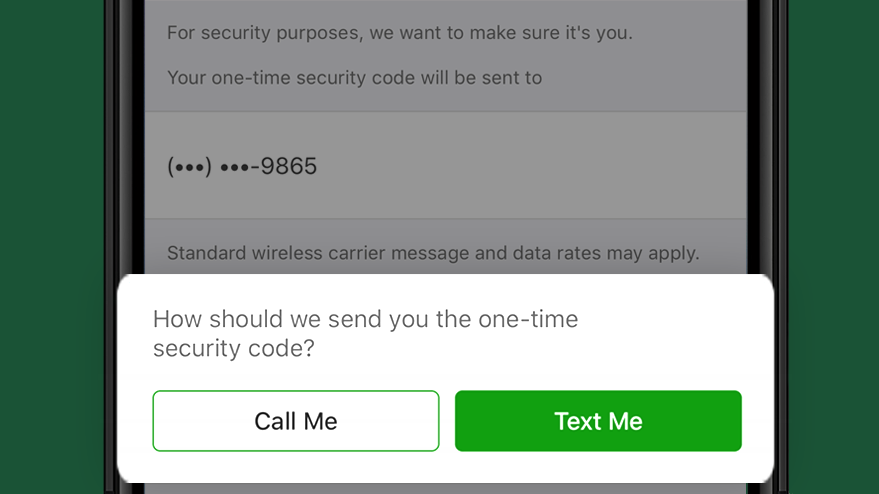Click the "How should we send you" prompt

(365, 320)
